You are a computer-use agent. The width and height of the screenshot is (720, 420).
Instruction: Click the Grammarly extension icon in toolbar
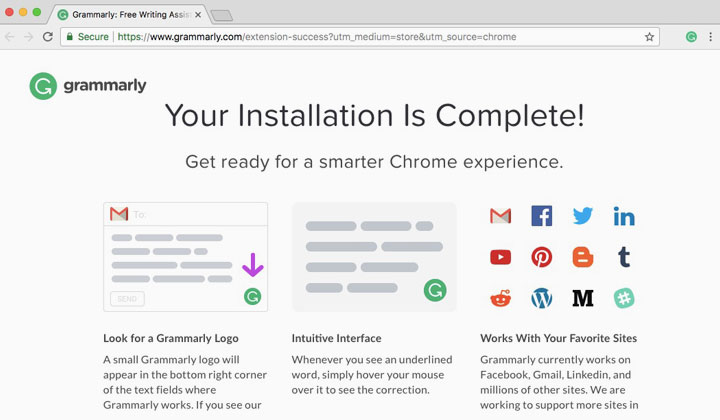691,37
